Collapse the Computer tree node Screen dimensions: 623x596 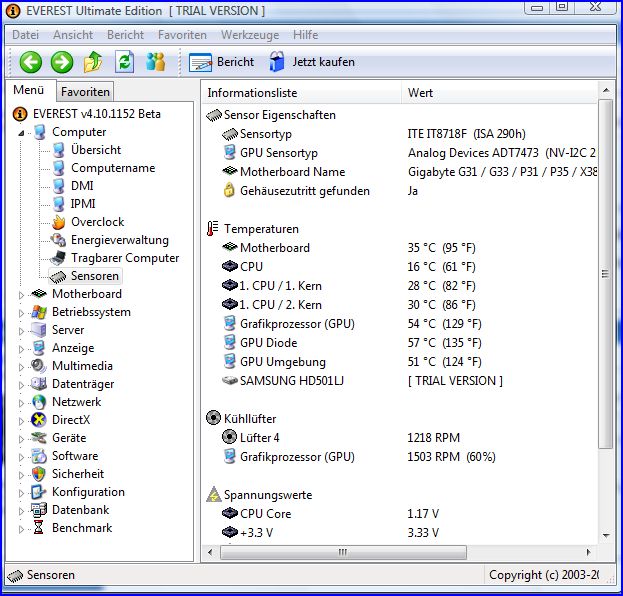point(21,133)
